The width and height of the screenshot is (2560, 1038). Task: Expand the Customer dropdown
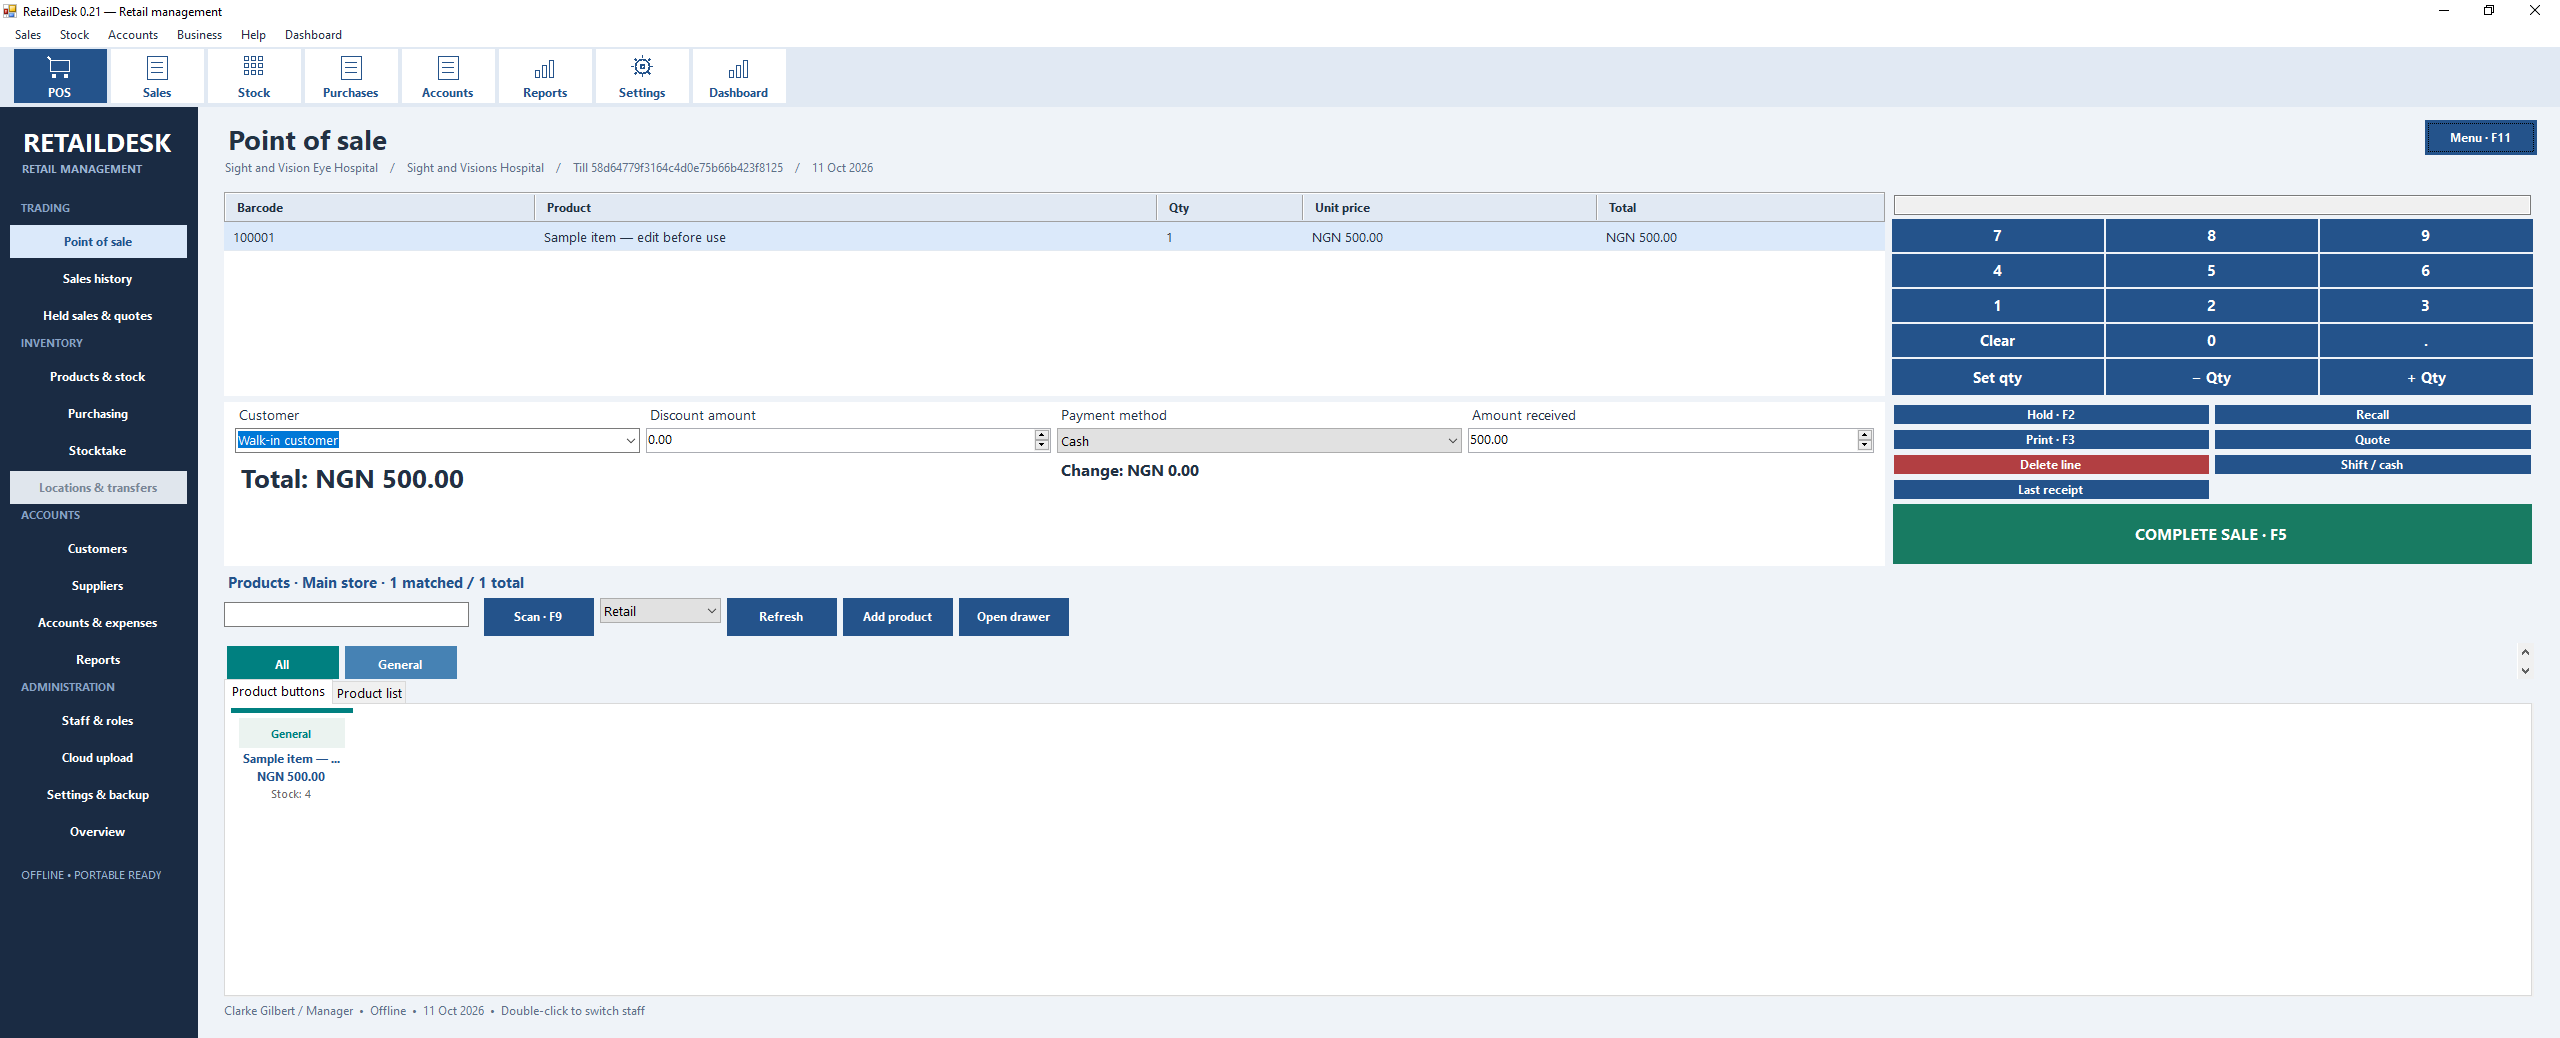(x=631, y=441)
